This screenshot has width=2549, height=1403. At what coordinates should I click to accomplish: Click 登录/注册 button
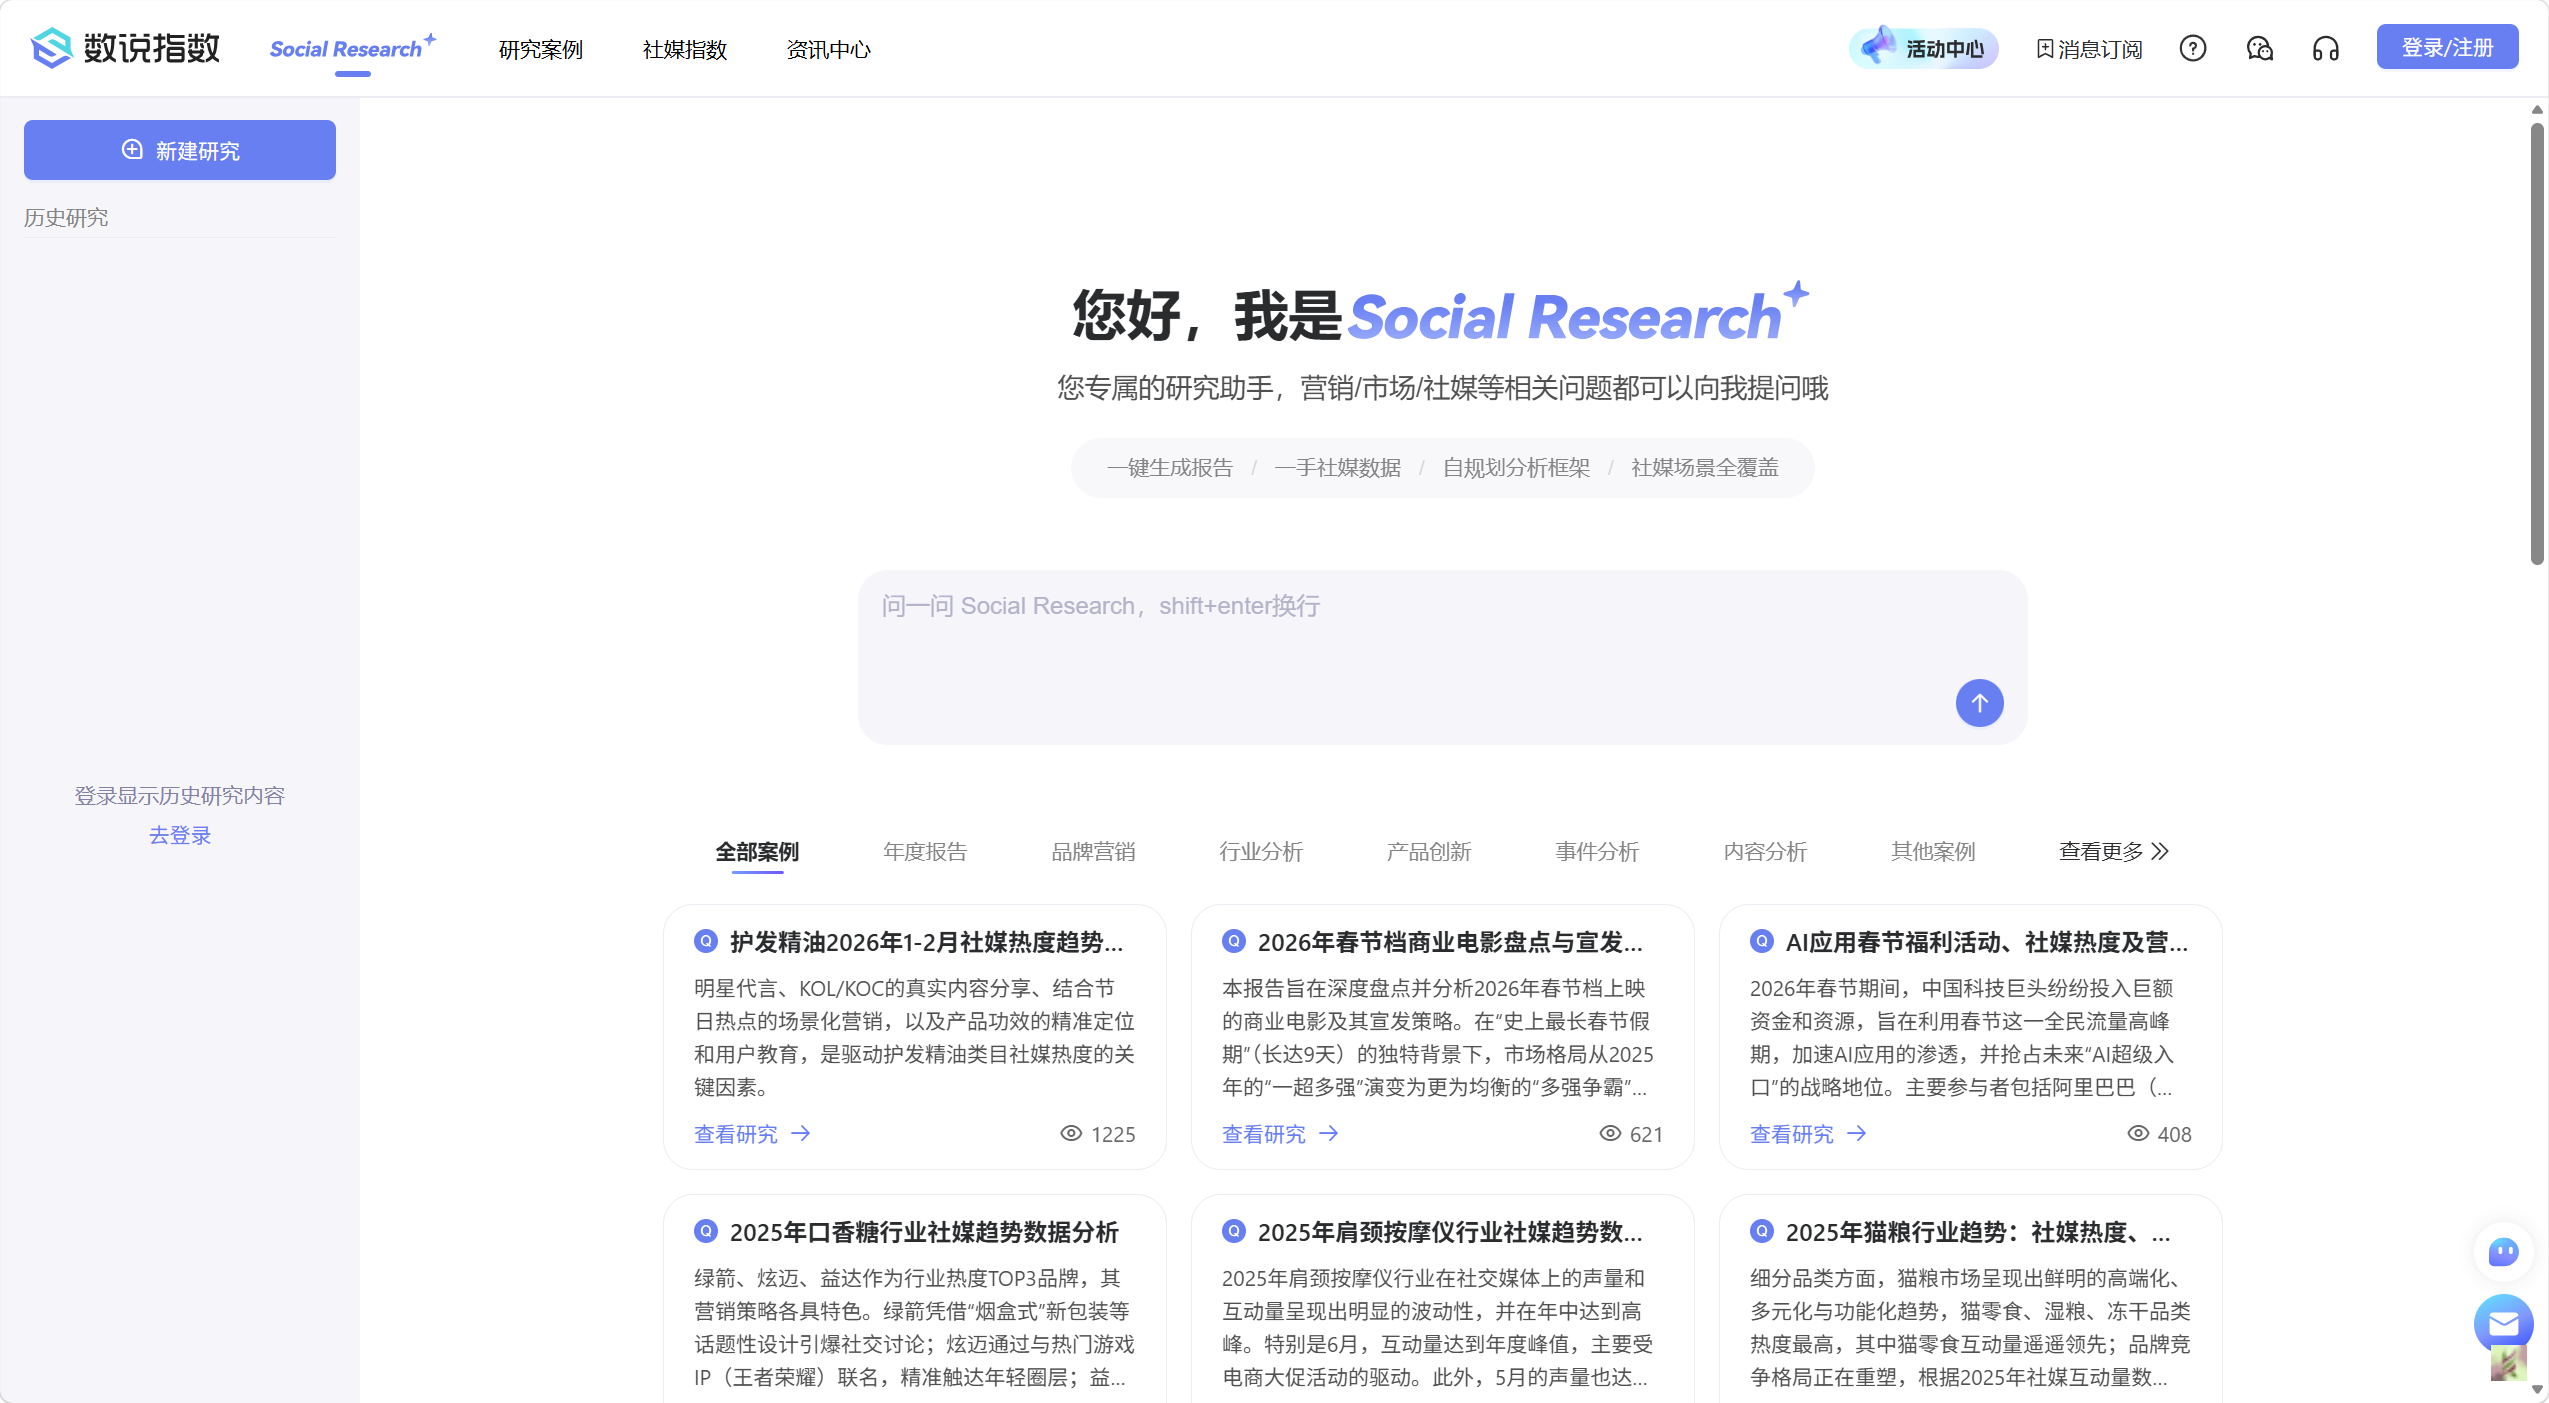point(2447,47)
